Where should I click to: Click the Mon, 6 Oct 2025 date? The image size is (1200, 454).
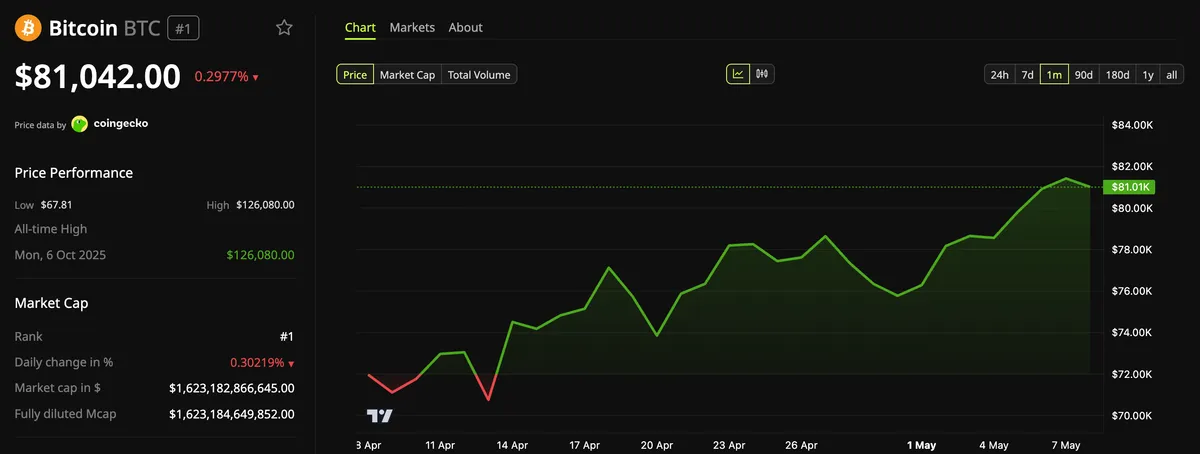click(60, 255)
